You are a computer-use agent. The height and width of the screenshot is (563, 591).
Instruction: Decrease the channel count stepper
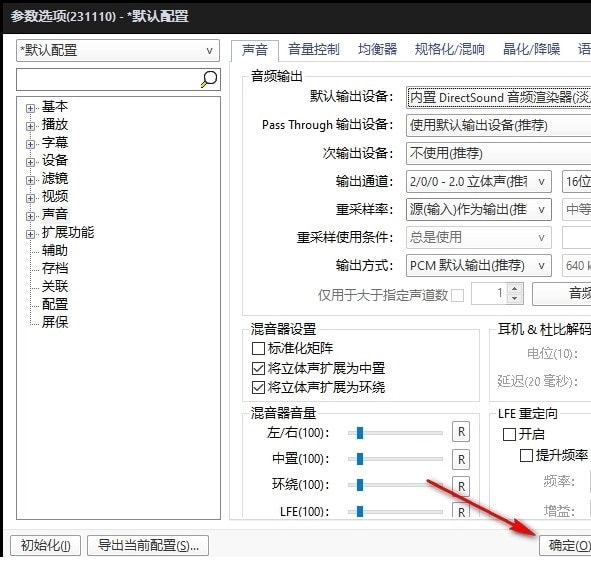514,299
